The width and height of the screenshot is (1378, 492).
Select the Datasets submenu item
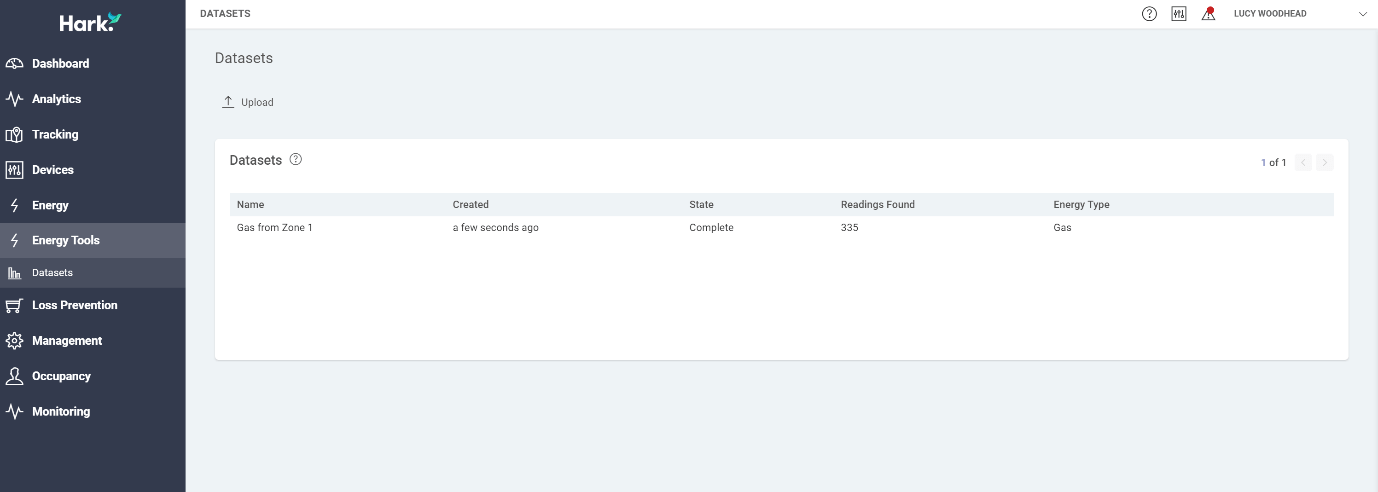[92, 273]
